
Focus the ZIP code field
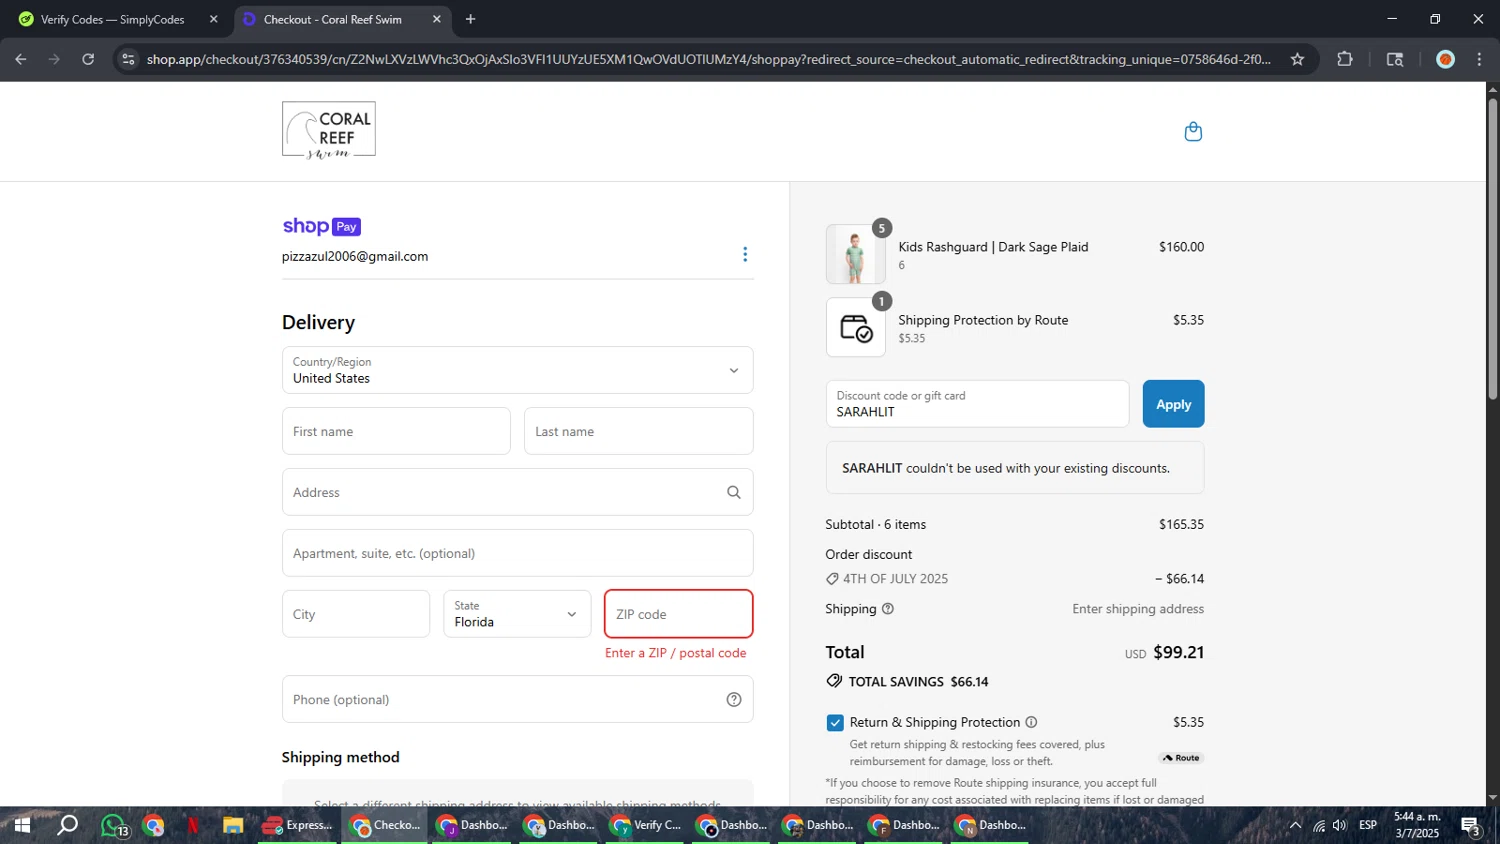pyautogui.click(x=678, y=614)
